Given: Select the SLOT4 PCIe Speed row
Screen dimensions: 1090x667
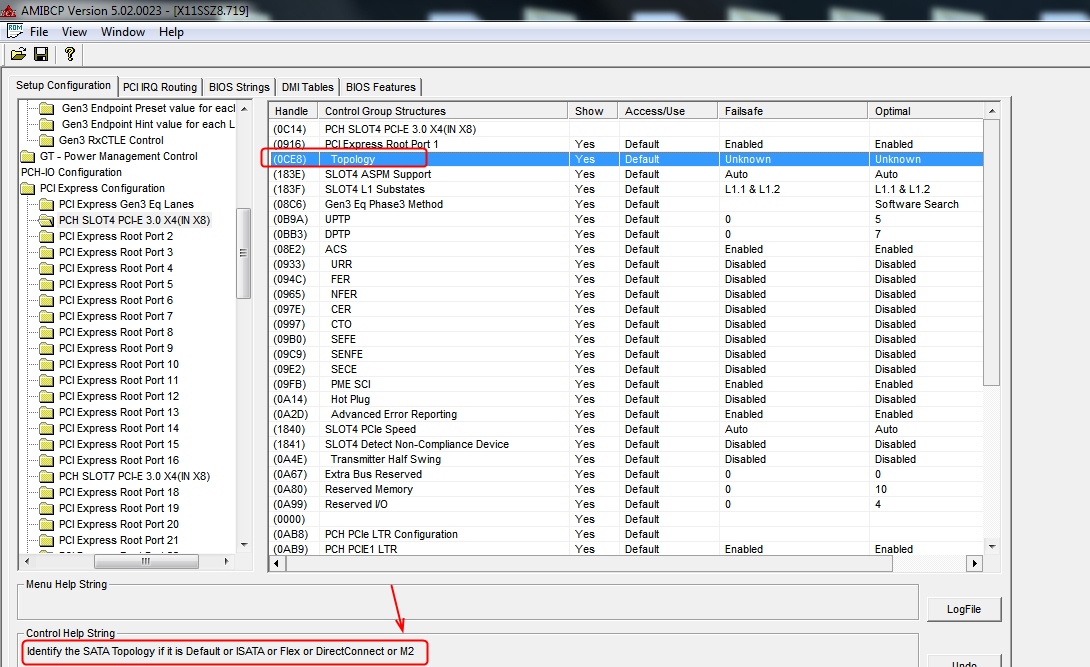Looking at the screenshot, I should coord(626,429).
